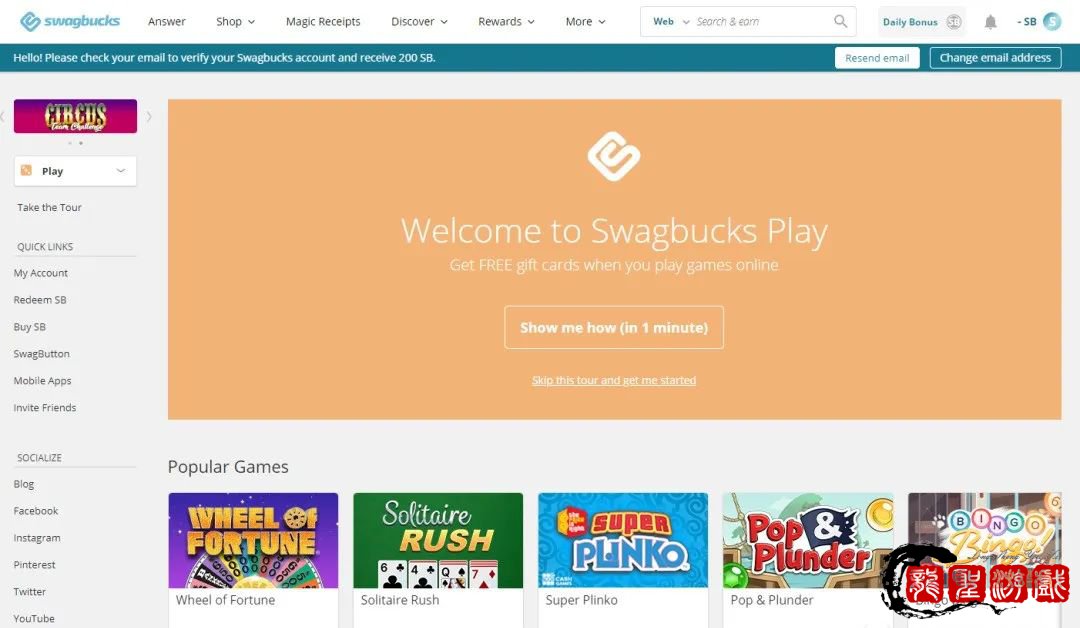Open the notifications bell
Viewport: 1080px width, 628px height.
pyautogui.click(x=990, y=22)
